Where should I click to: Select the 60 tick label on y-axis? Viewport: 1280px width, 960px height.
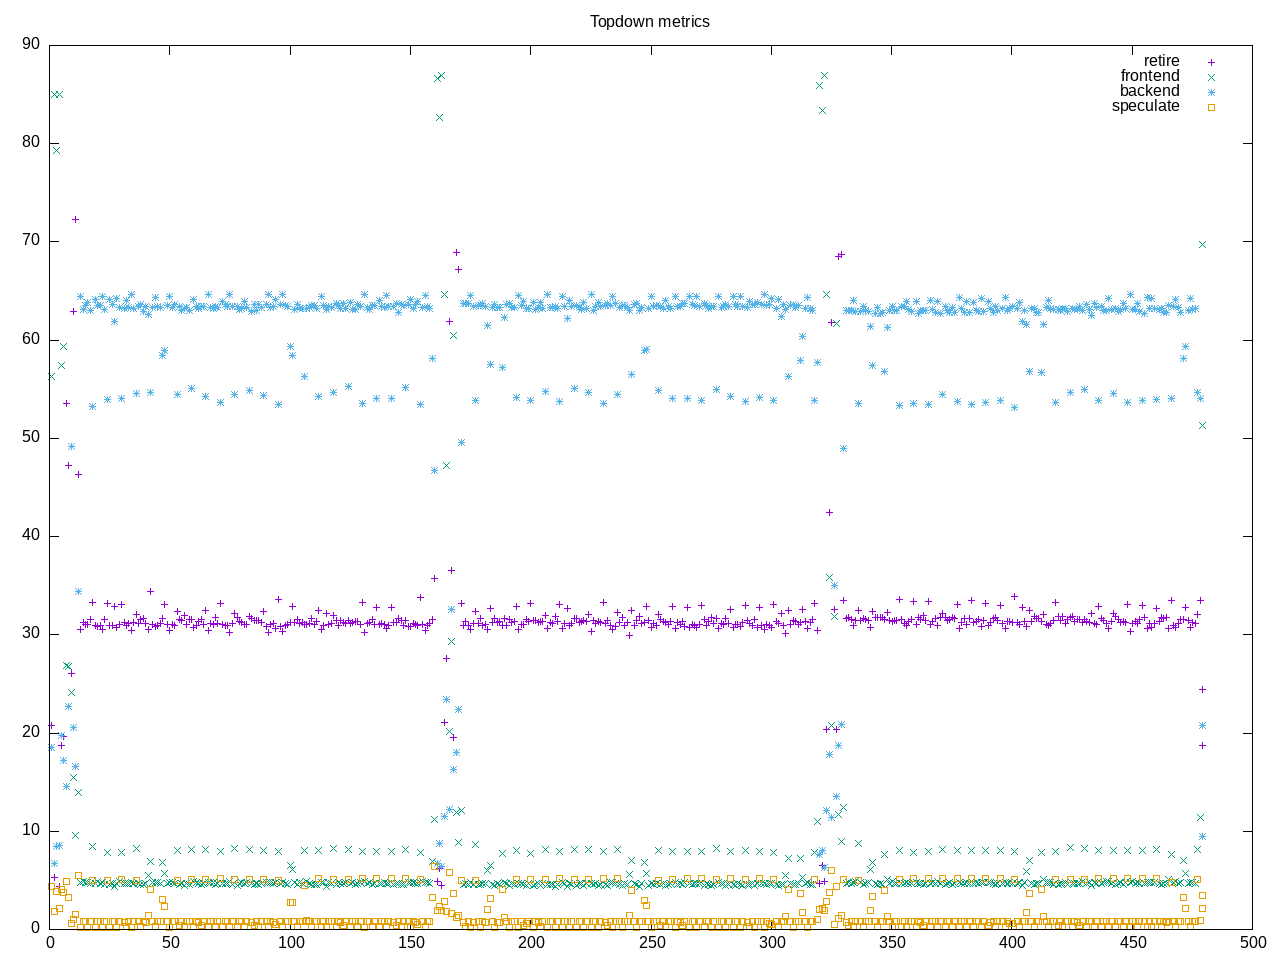tap(30, 339)
